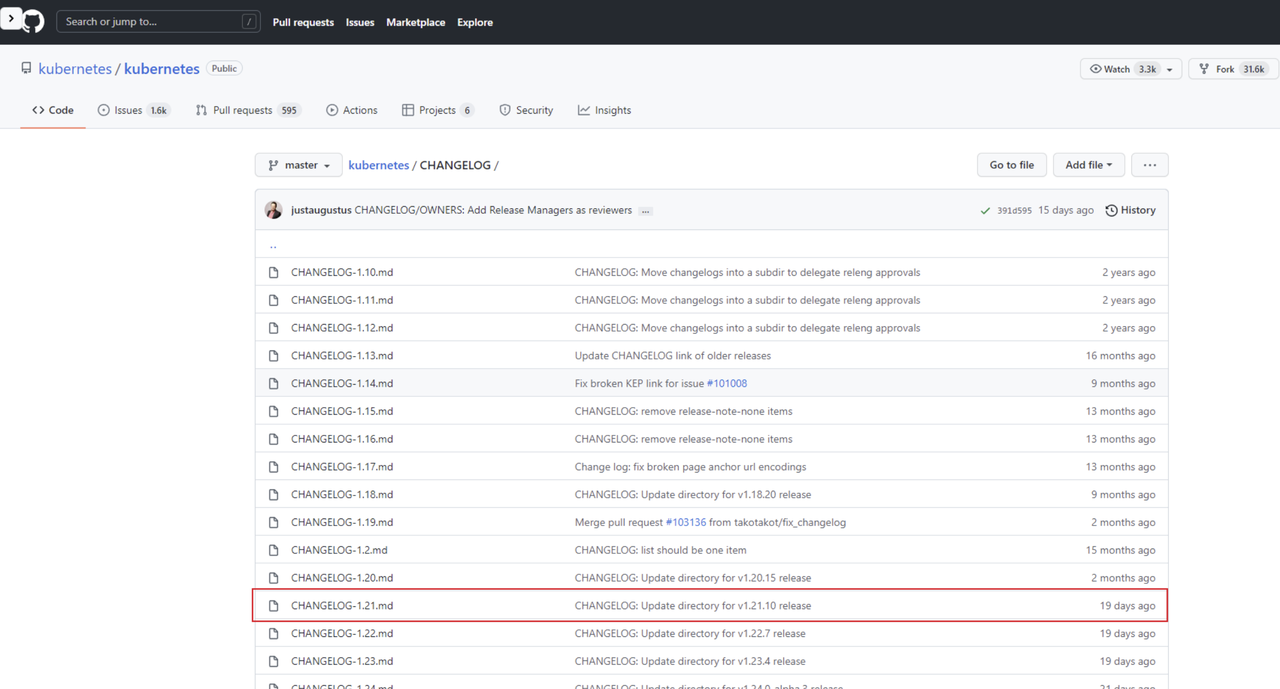This screenshot has width=1280, height=689.
Task: Click the file icon for CHANGELOG-1.19.md
Action: (273, 522)
